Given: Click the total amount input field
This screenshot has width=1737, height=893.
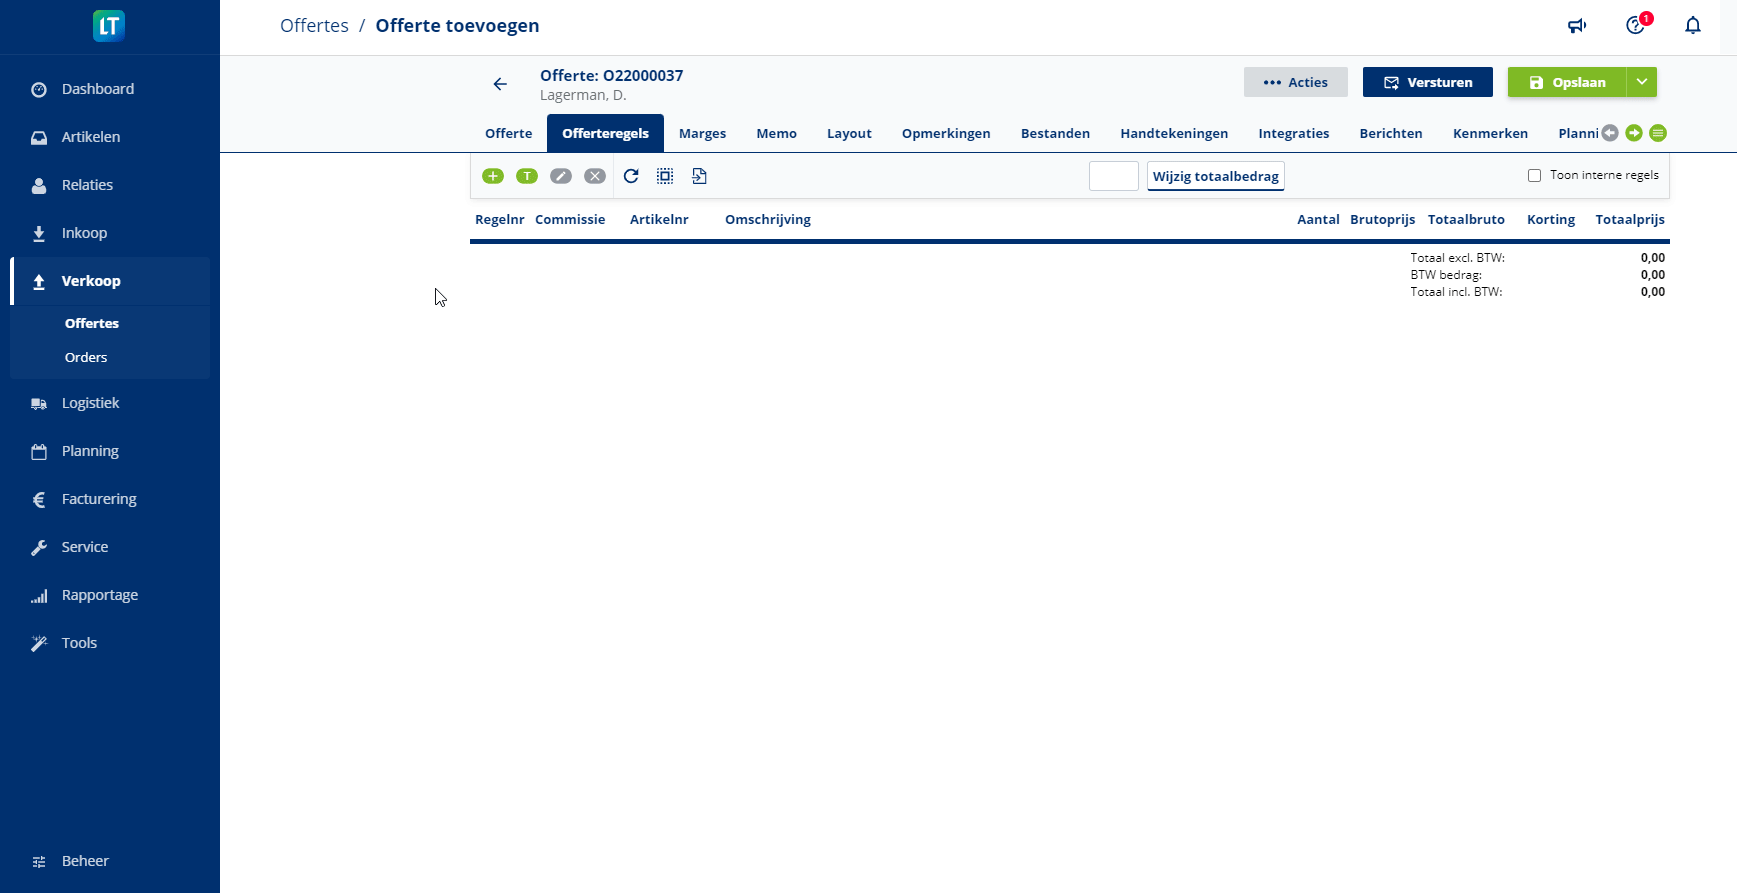Looking at the screenshot, I should 1113,176.
